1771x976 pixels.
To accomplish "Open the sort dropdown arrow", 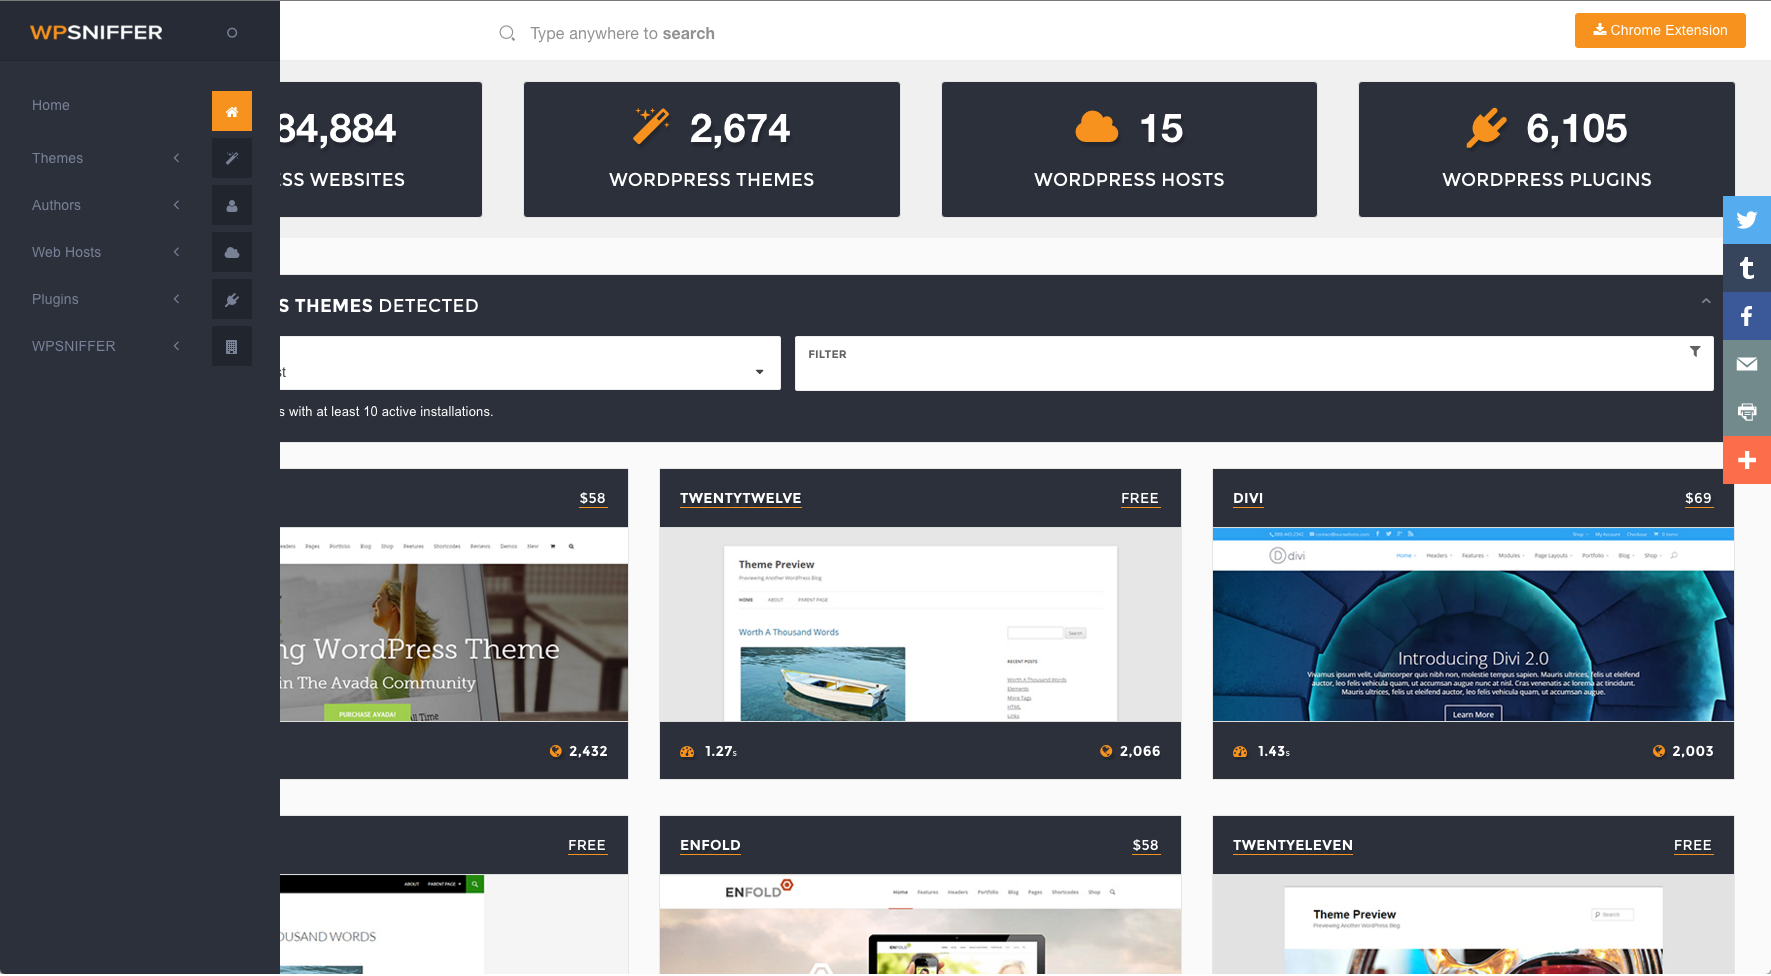I will (760, 372).
